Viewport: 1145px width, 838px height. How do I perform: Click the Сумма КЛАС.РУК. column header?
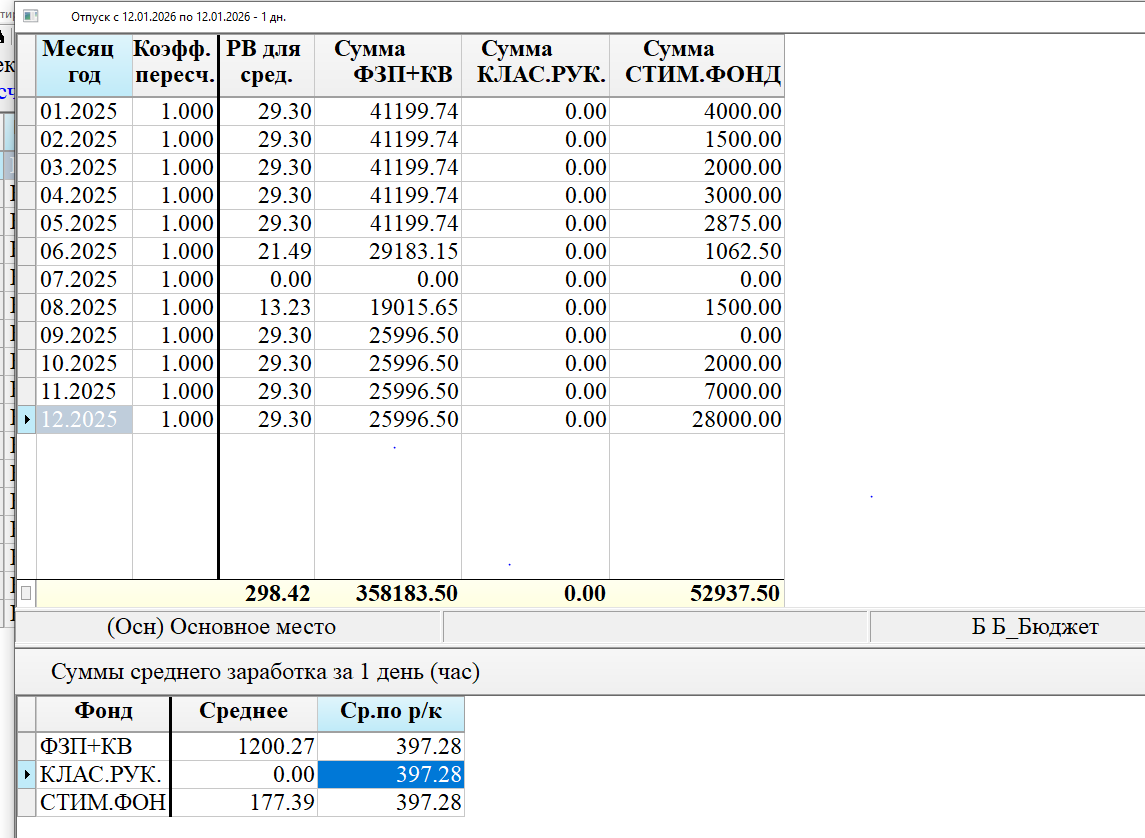535,63
